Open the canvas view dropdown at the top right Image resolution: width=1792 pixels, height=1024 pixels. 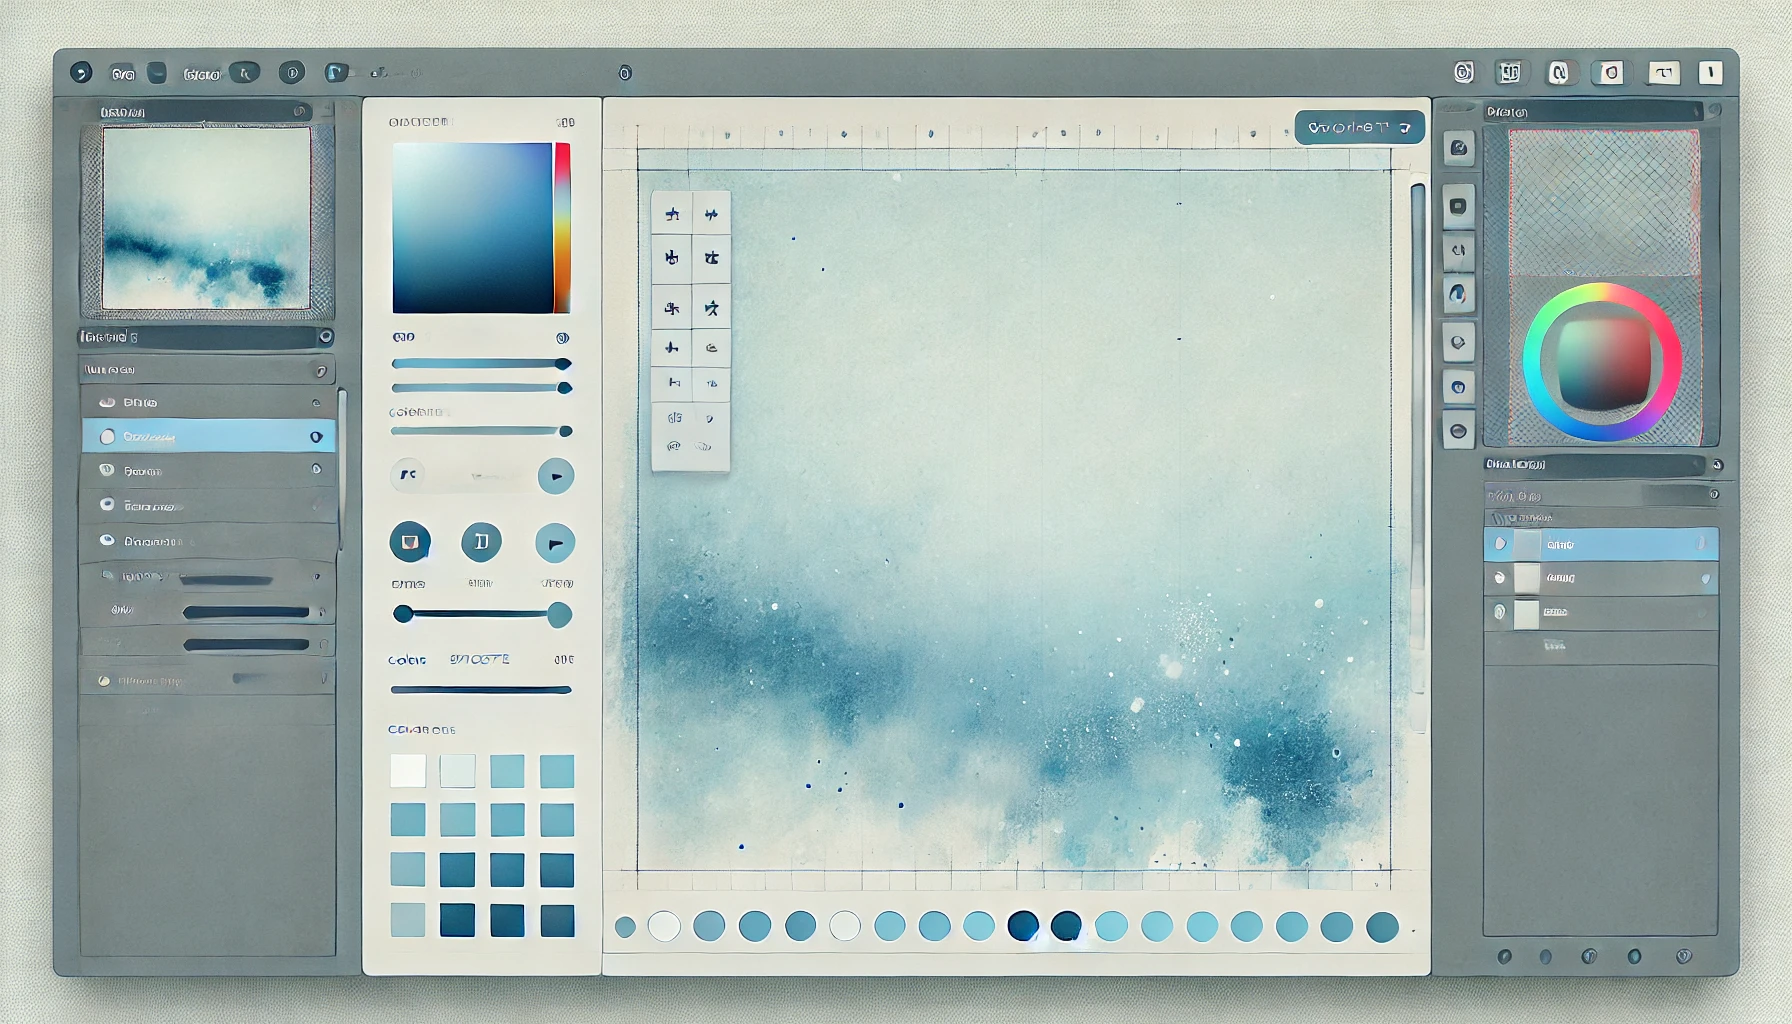tap(1360, 127)
